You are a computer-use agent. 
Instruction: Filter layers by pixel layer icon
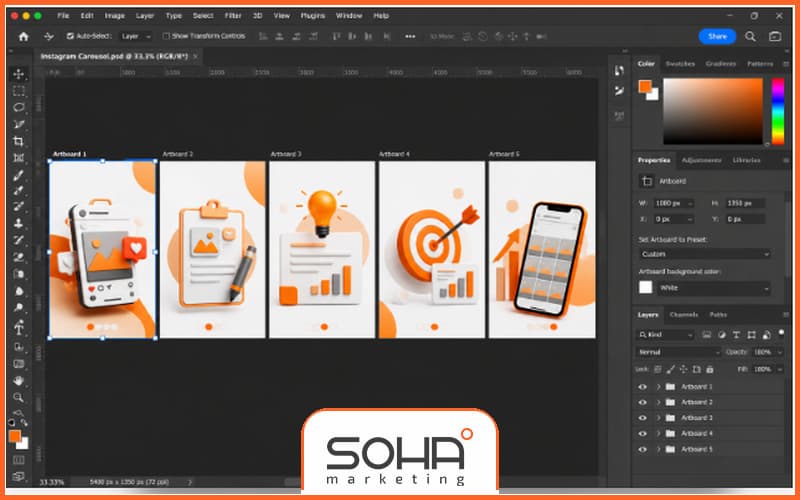click(707, 335)
